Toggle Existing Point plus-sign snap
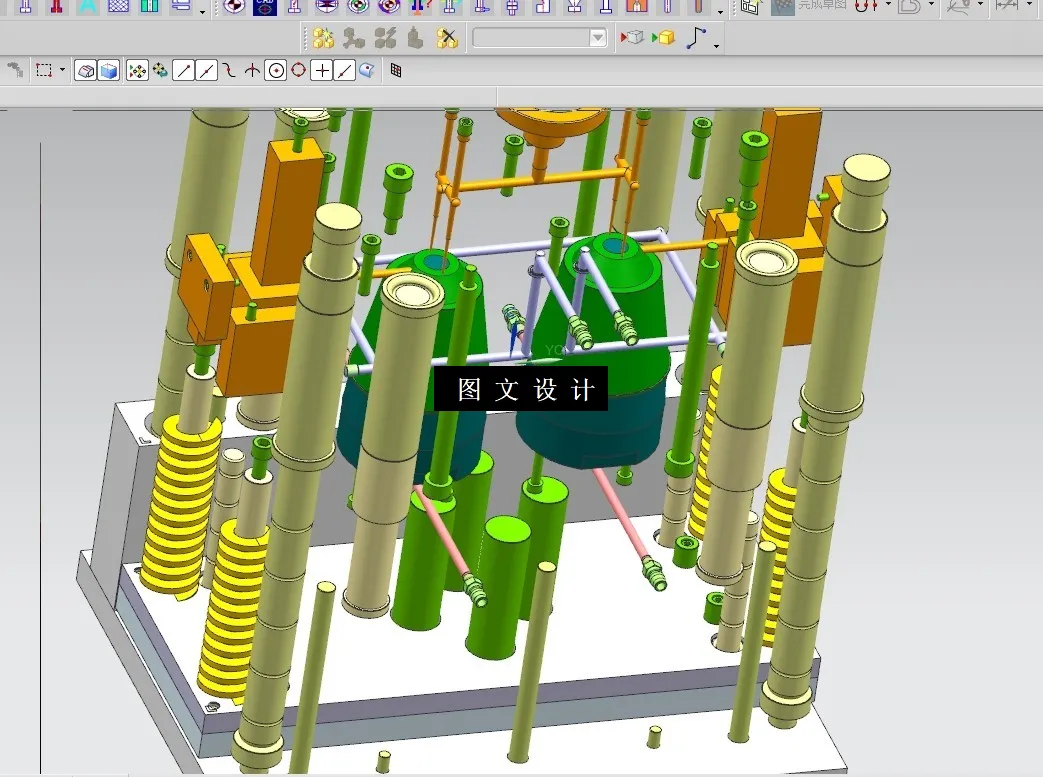The width and height of the screenshot is (1043, 777). click(x=322, y=70)
